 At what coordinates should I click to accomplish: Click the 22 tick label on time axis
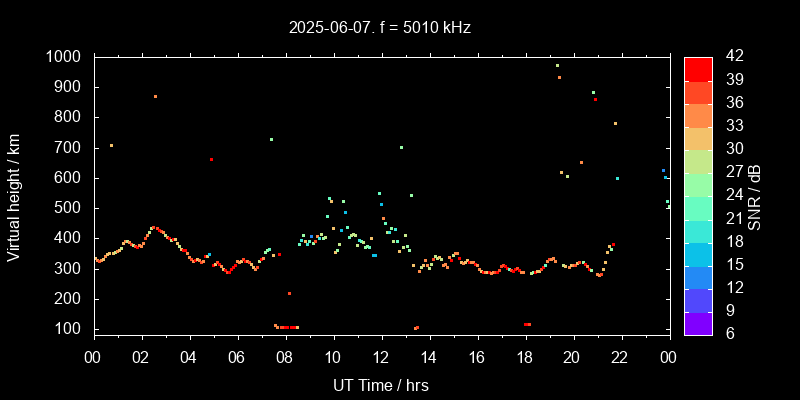[620, 357]
